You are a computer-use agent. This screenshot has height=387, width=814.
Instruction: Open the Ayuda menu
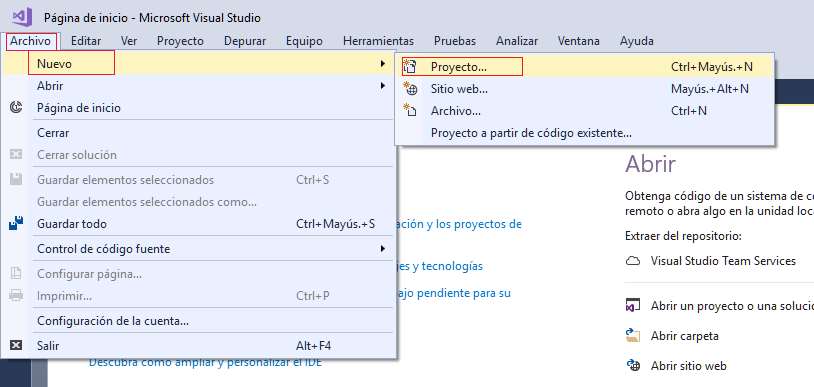tap(636, 41)
